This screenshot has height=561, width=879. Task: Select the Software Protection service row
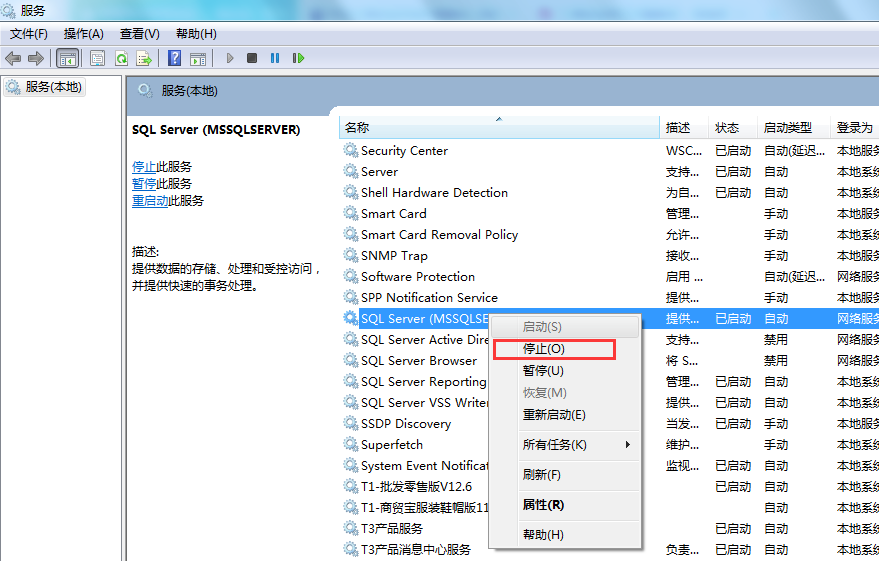pos(609,277)
